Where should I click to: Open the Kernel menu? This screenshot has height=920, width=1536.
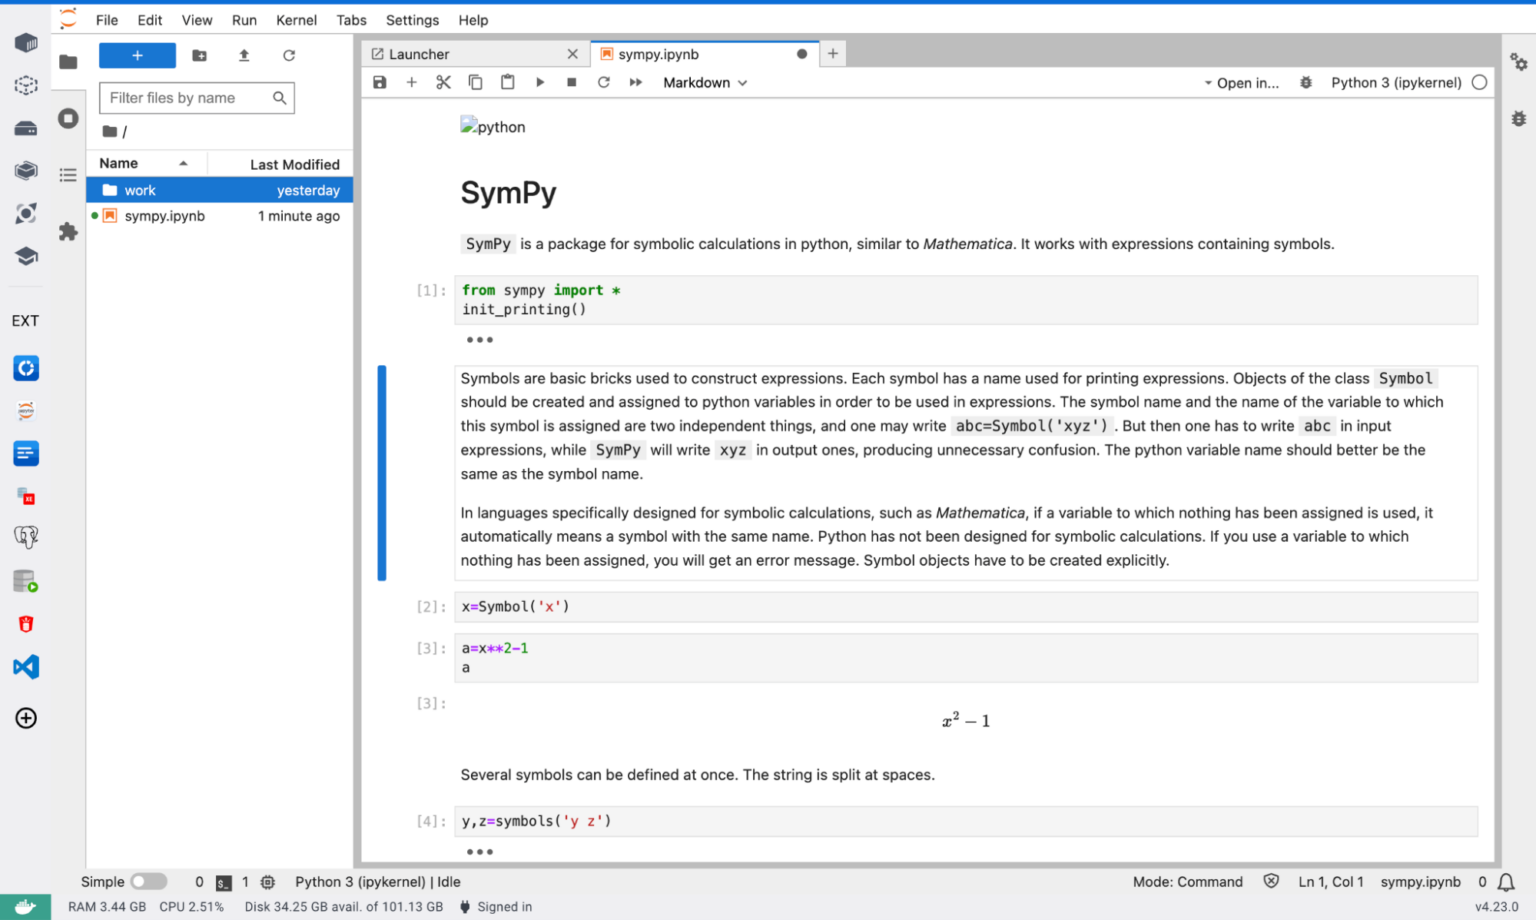point(296,20)
